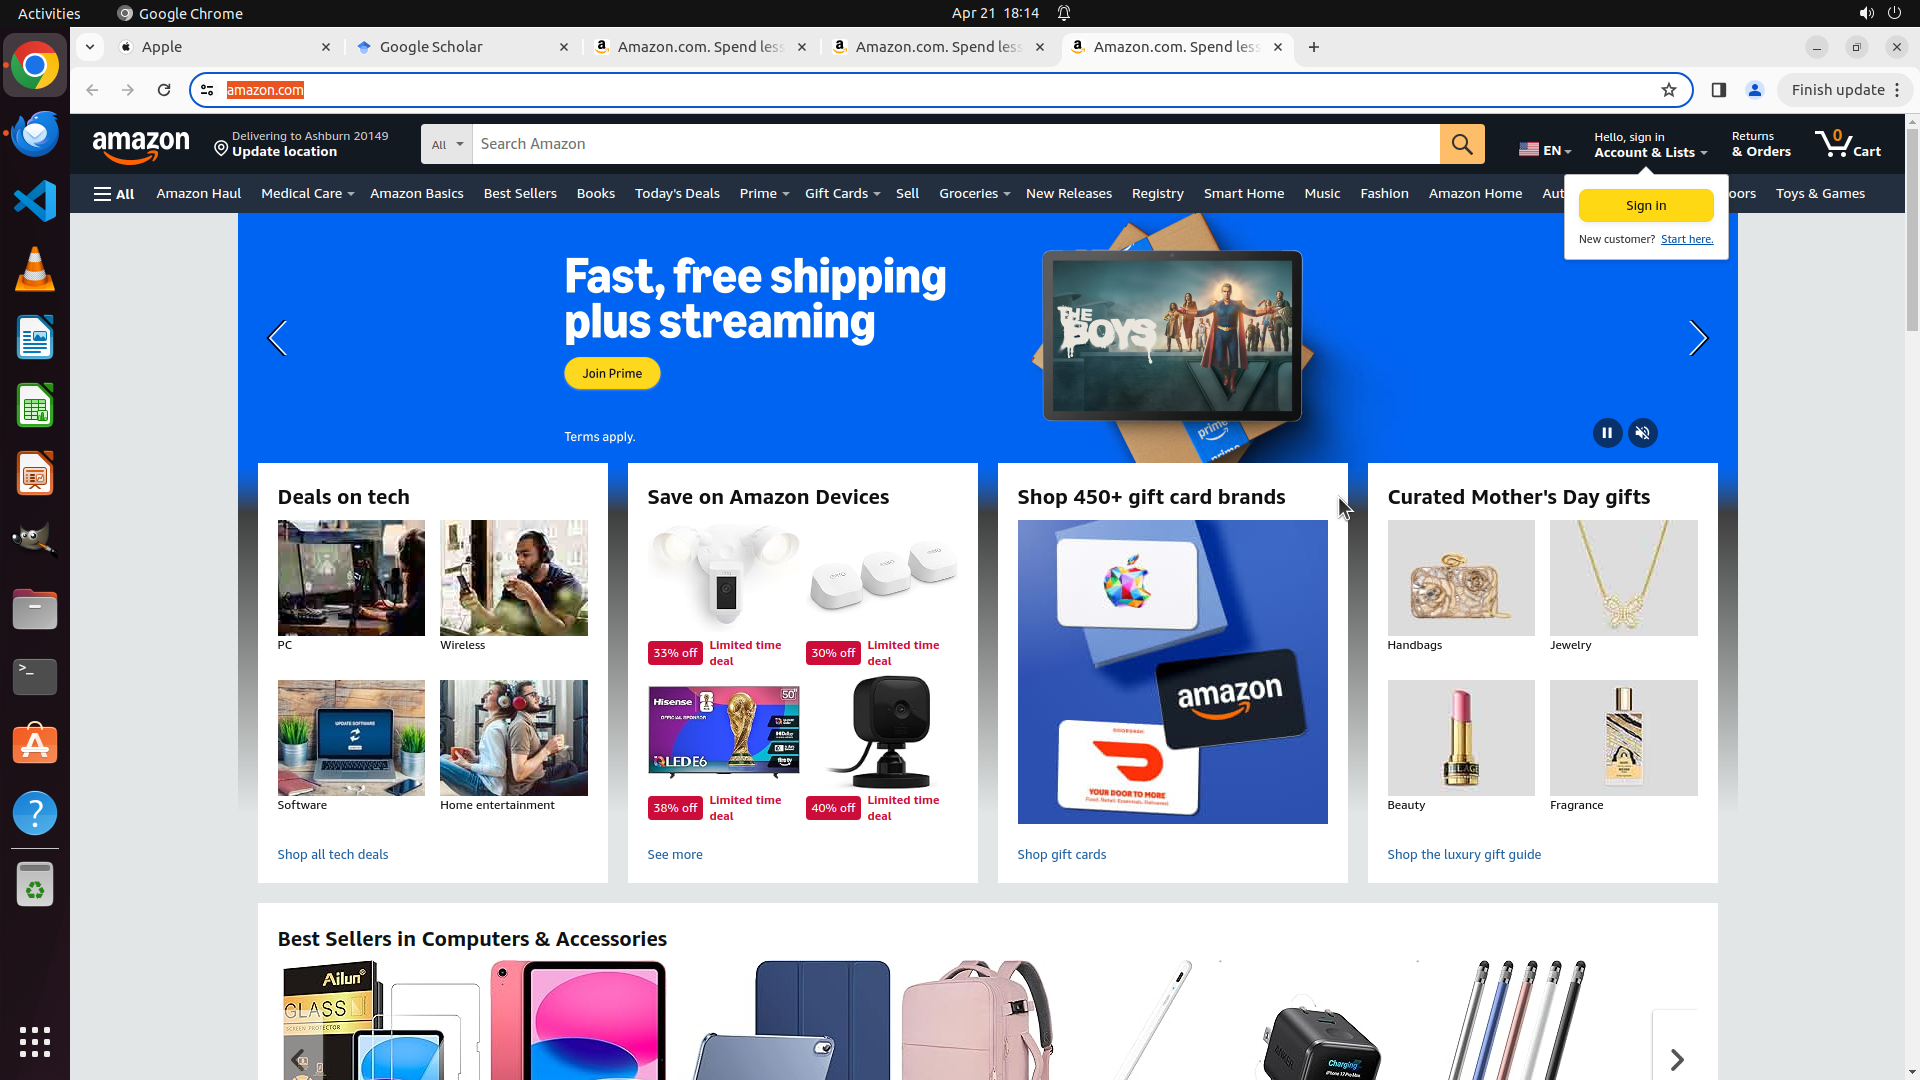Open the All hamburger menu
1920x1080 pixels.
point(114,194)
